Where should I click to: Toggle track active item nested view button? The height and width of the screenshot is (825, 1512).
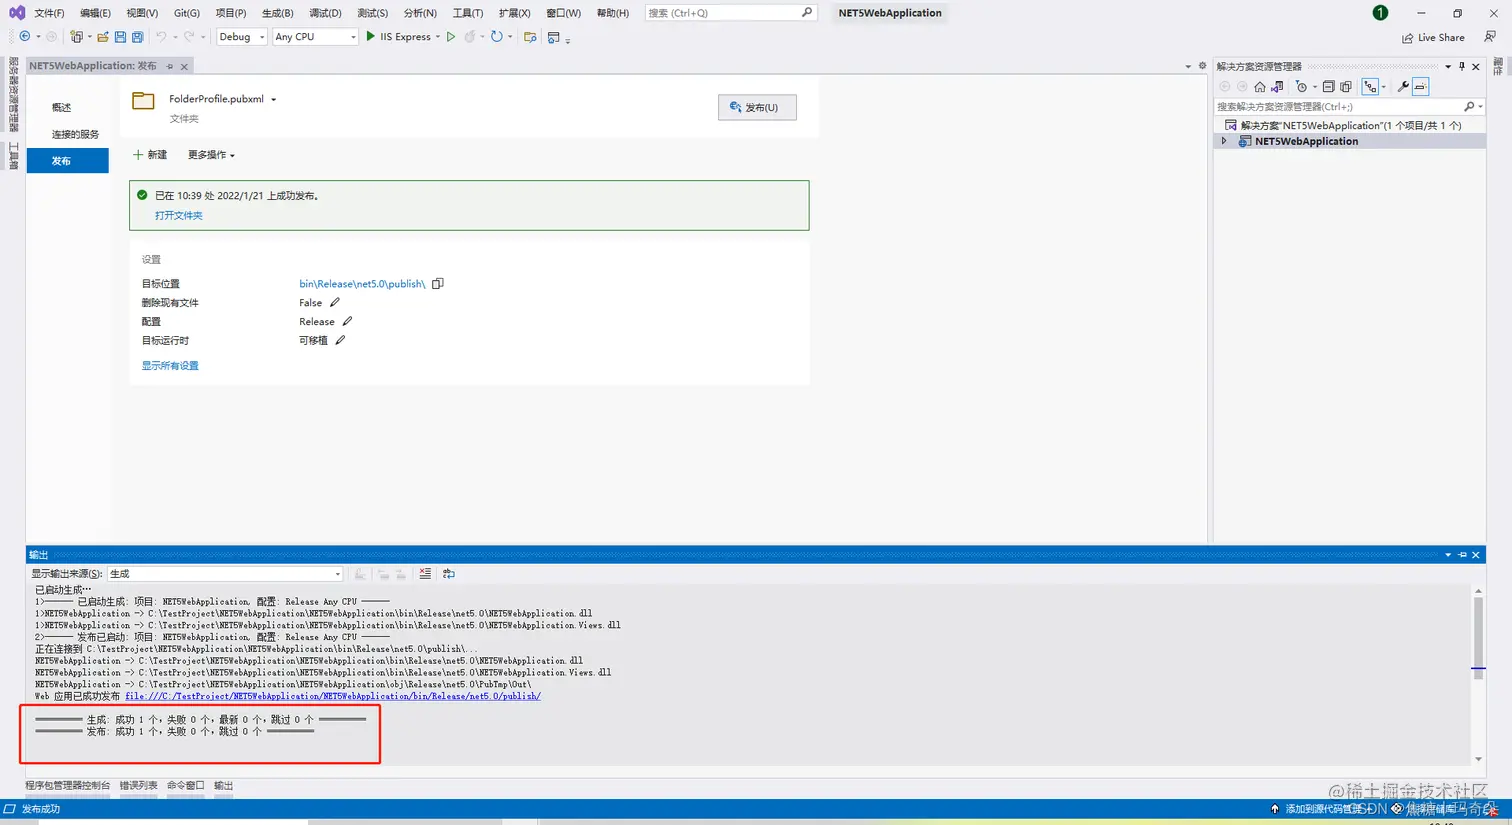click(1371, 87)
